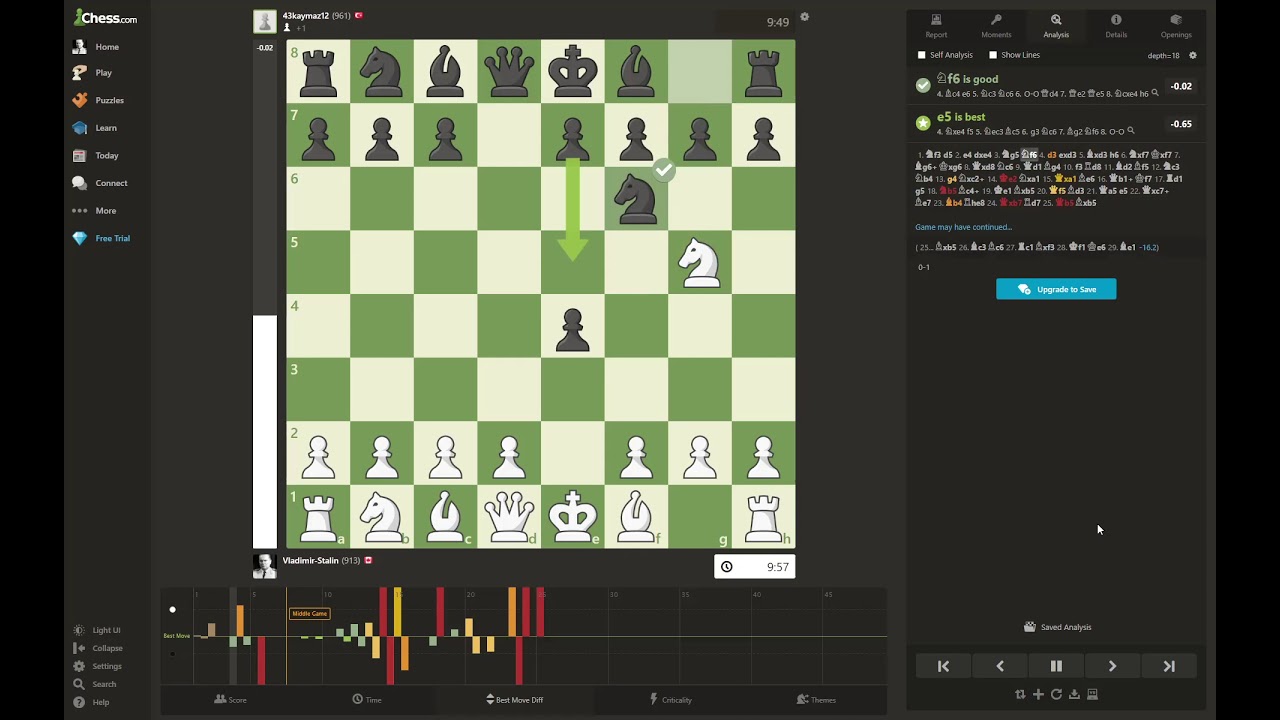
Task: Select the 'Nf6 is good' suggestion line
Action: 1056,86
